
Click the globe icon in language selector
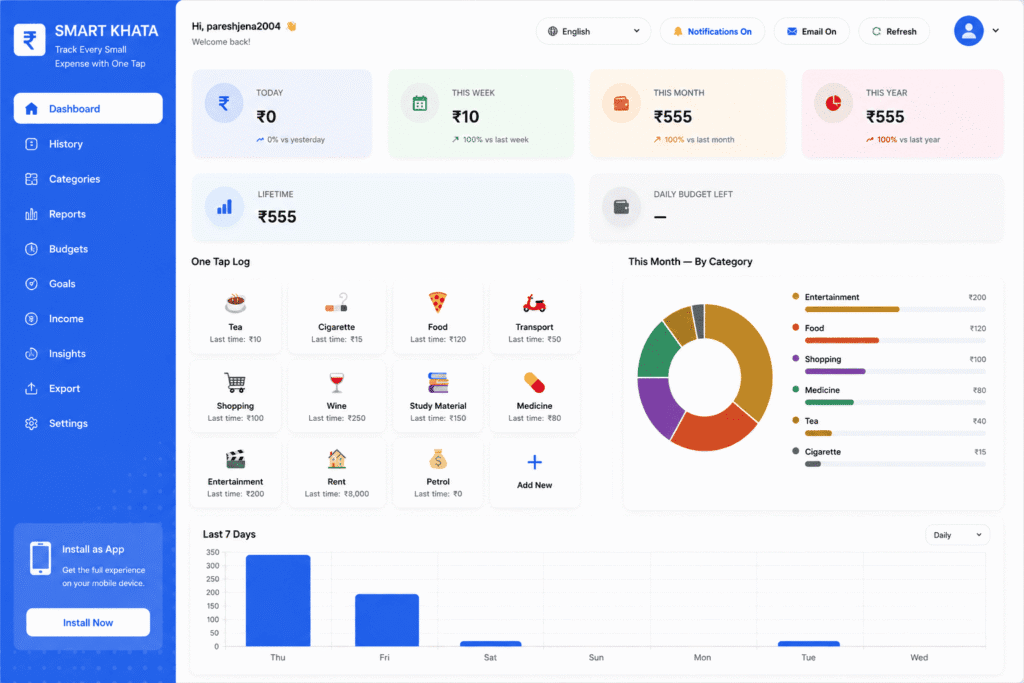tap(552, 31)
